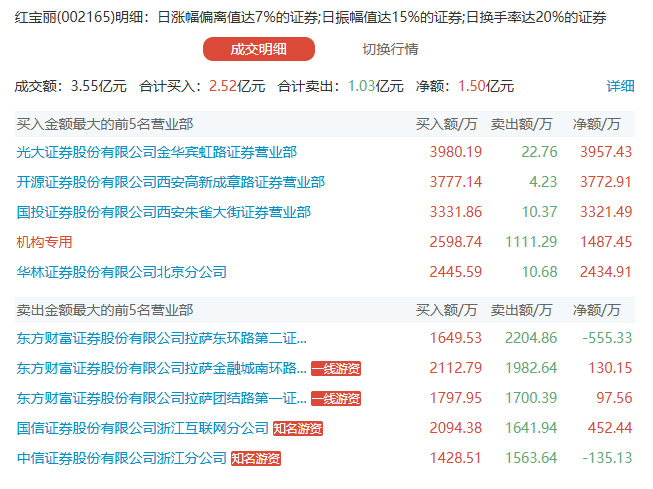Viewport: 653px width, 489px height.
Task: Click buy amount 2598.74
Action: coord(456,242)
